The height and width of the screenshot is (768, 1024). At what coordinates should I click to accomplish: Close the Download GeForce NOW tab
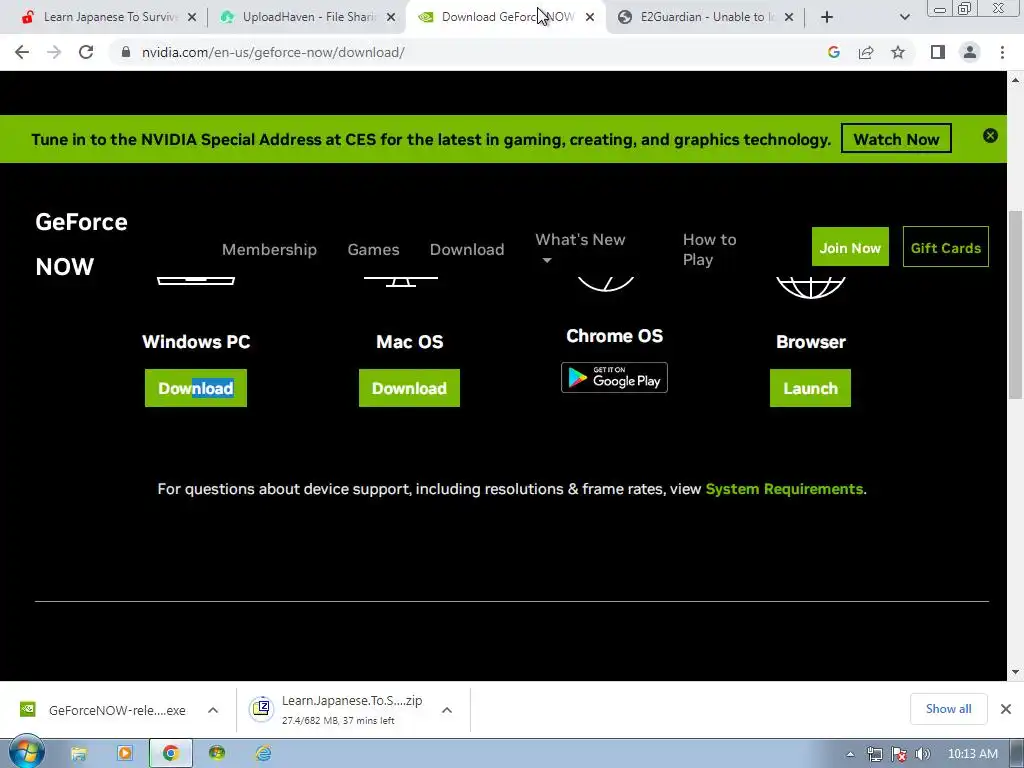click(x=590, y=17)
